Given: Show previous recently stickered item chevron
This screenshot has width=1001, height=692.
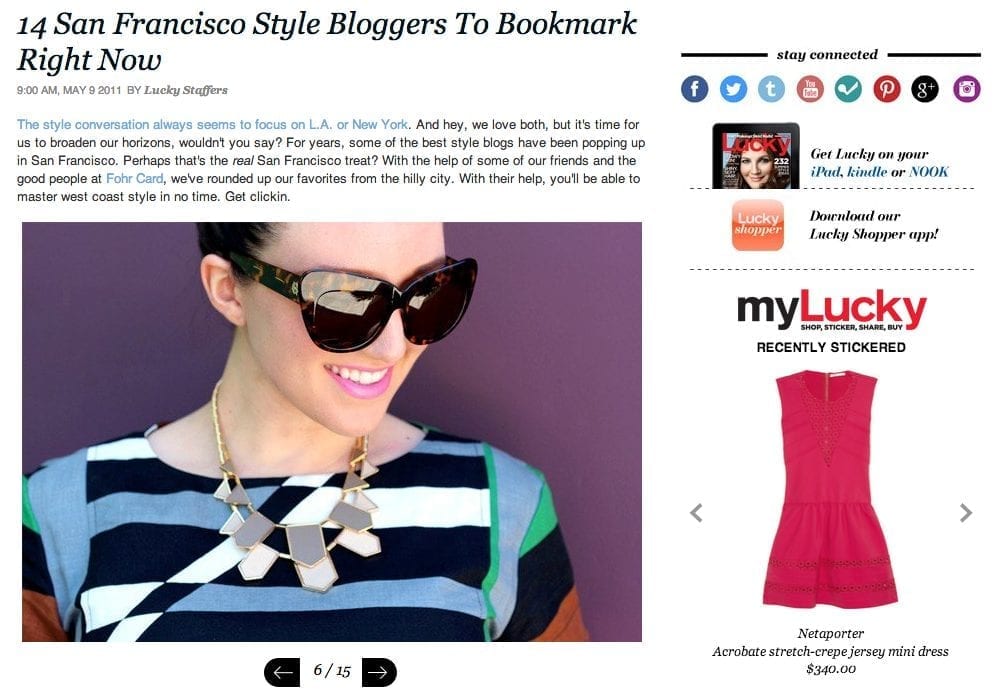Looking at the screenshot, I should click(x=696, y=513).
